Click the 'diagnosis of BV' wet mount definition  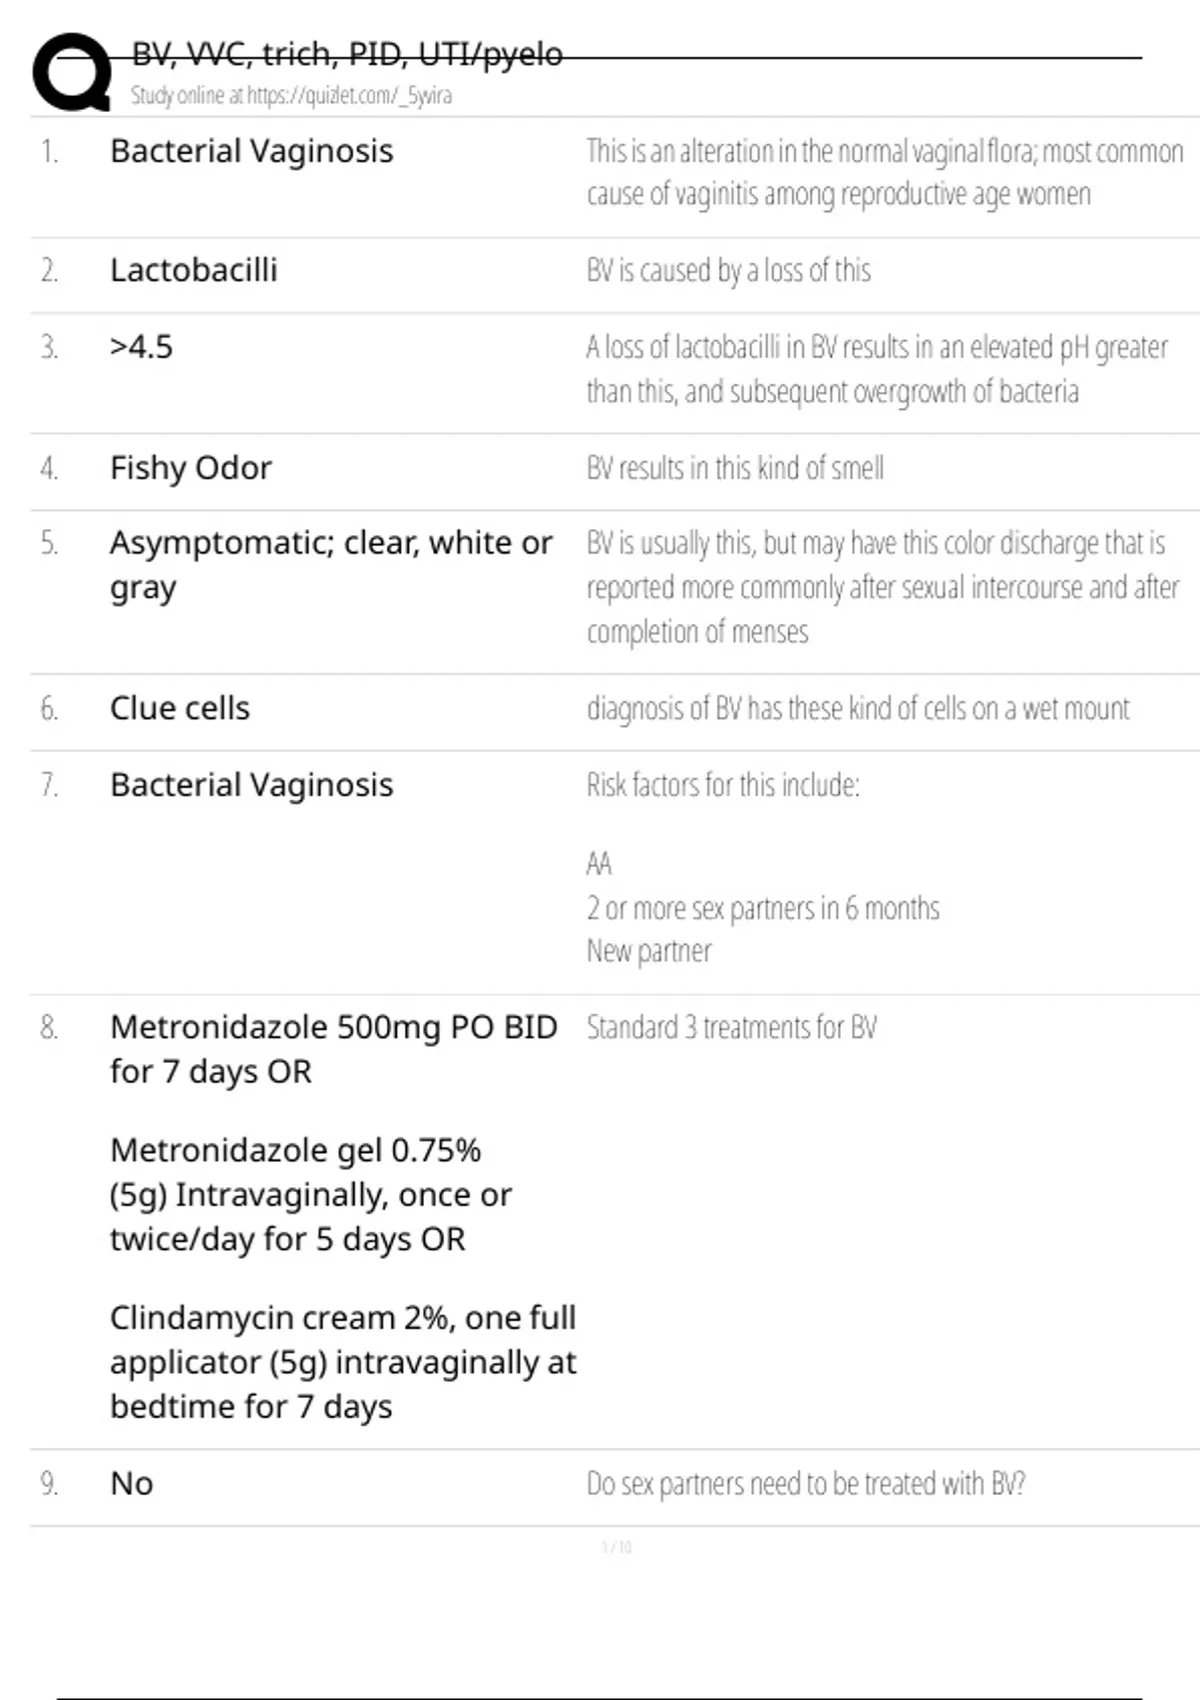(857, 709)
